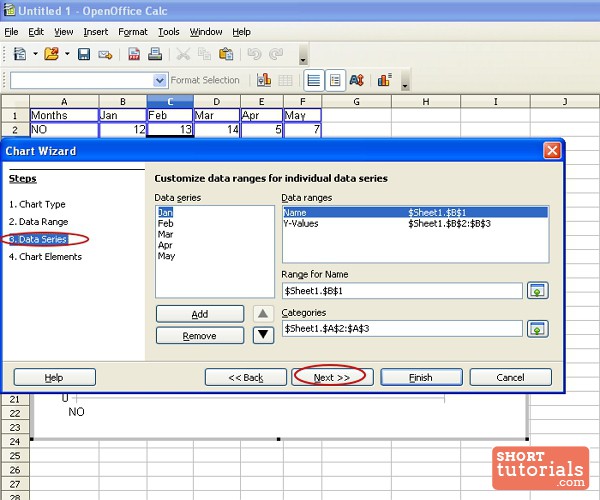Click the Categories input field
600x500 pixels.
tap(402, 329)
